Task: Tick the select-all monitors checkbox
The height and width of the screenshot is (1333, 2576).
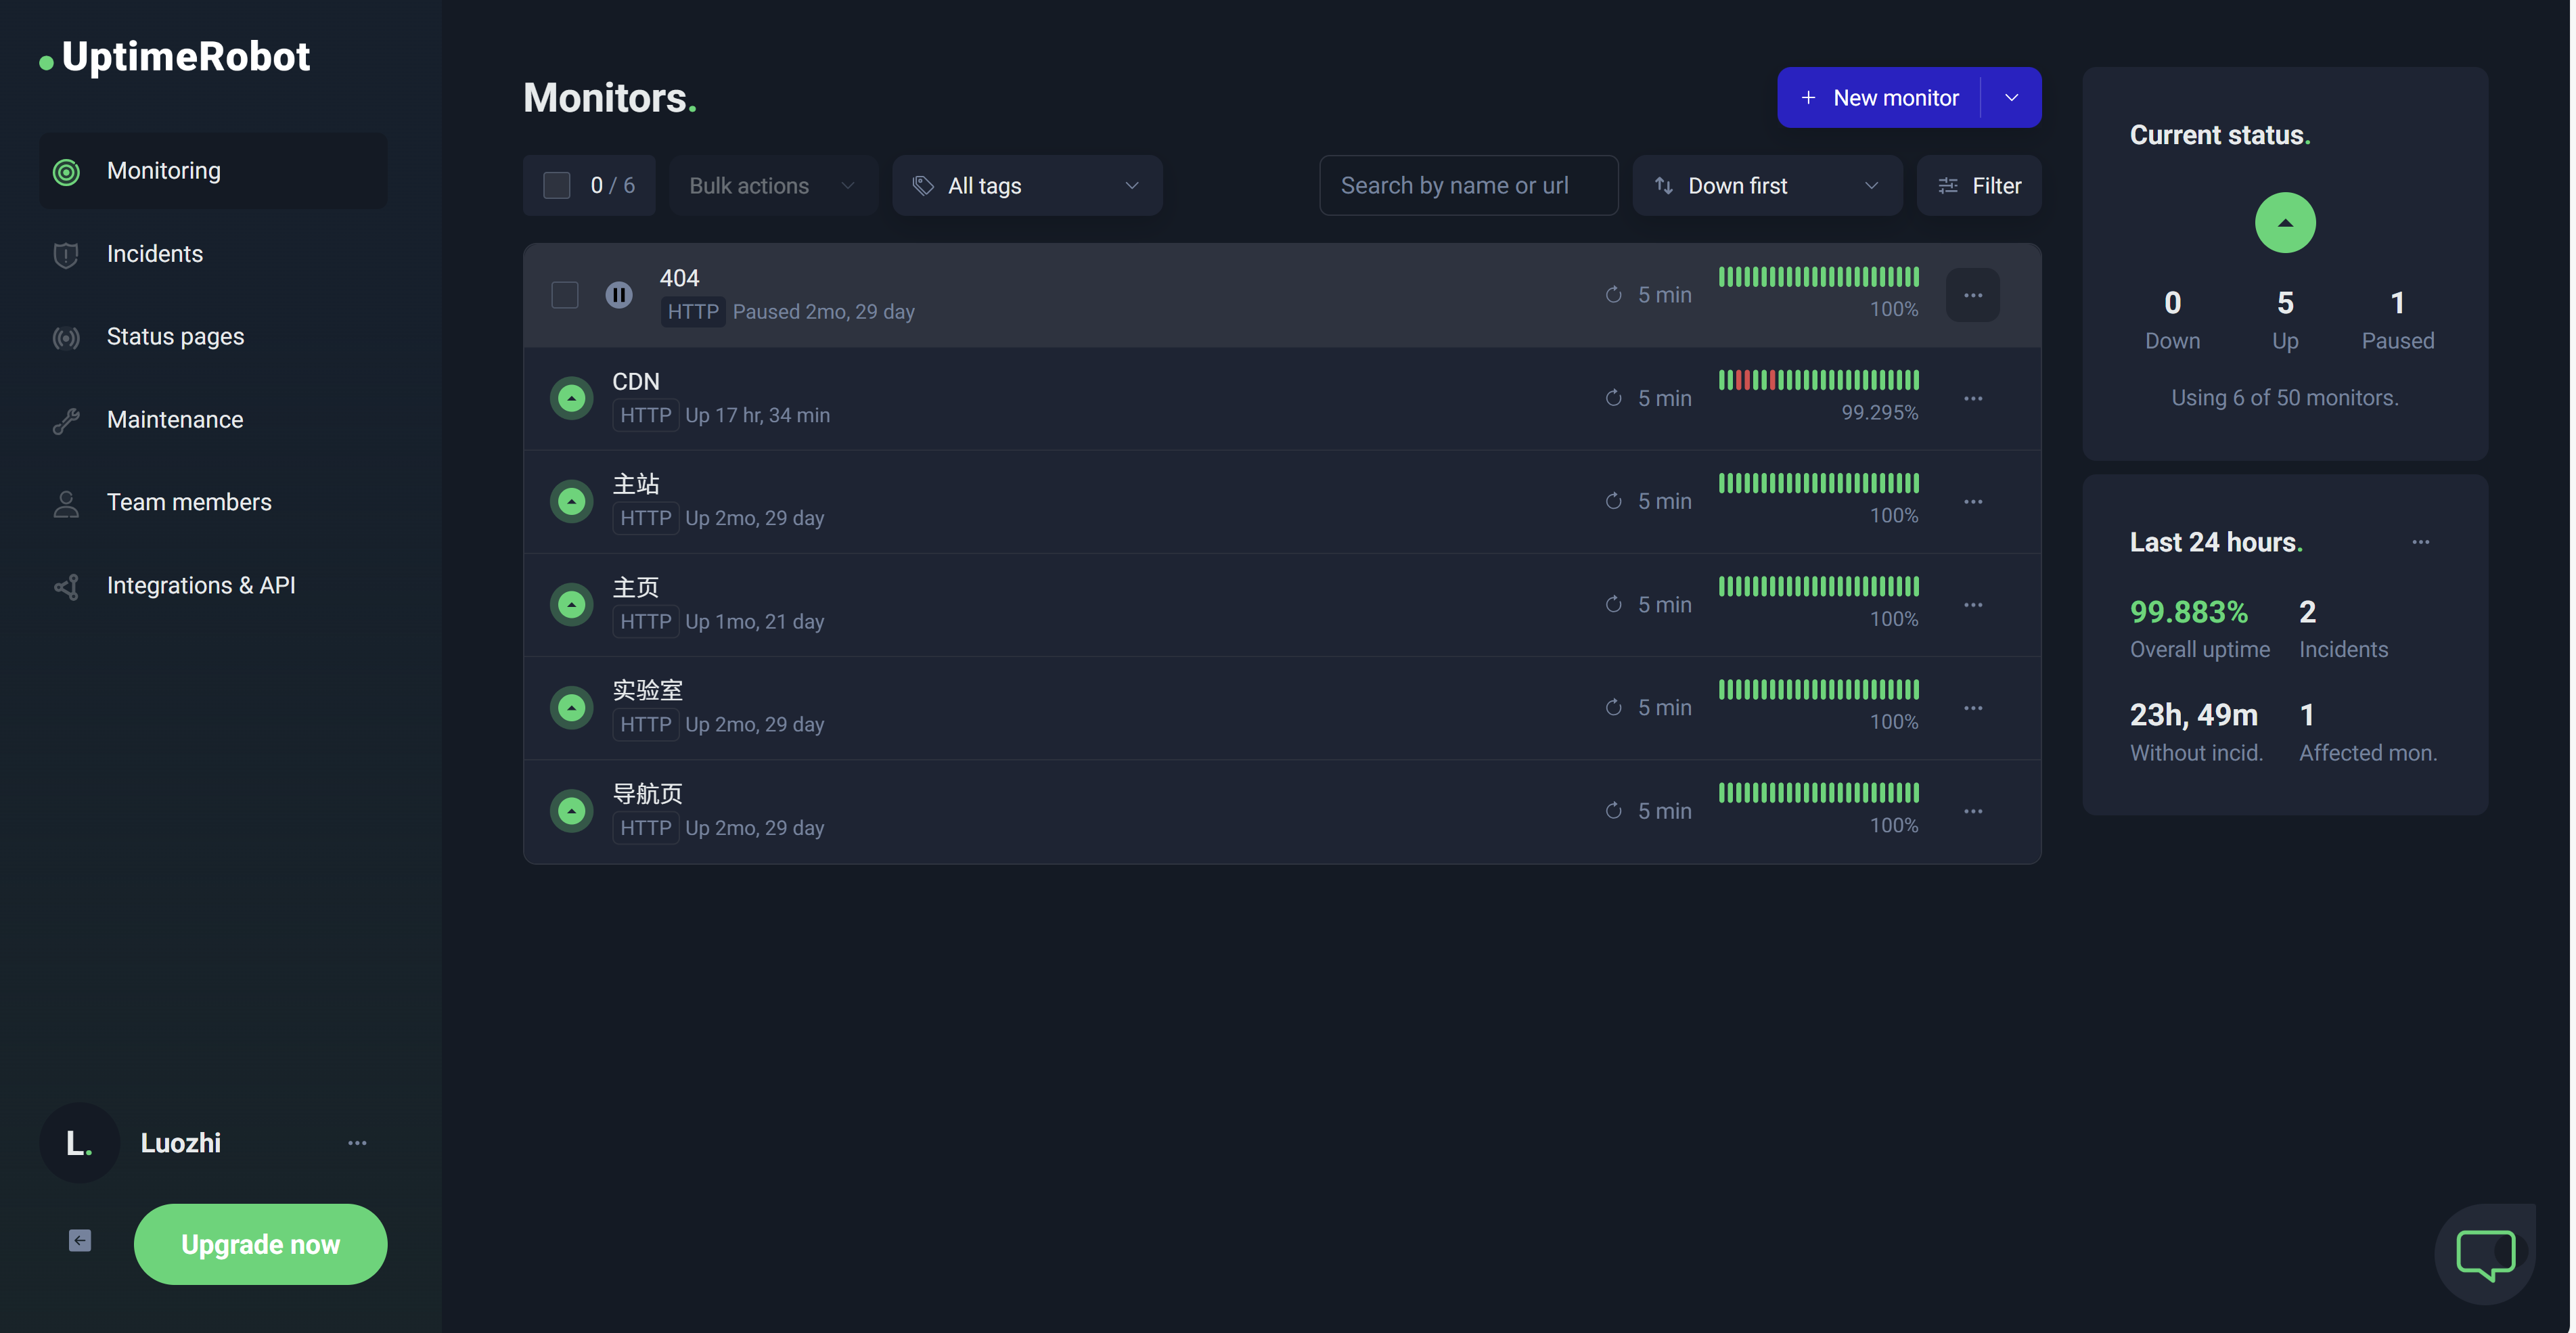Action: pos(557,186)
